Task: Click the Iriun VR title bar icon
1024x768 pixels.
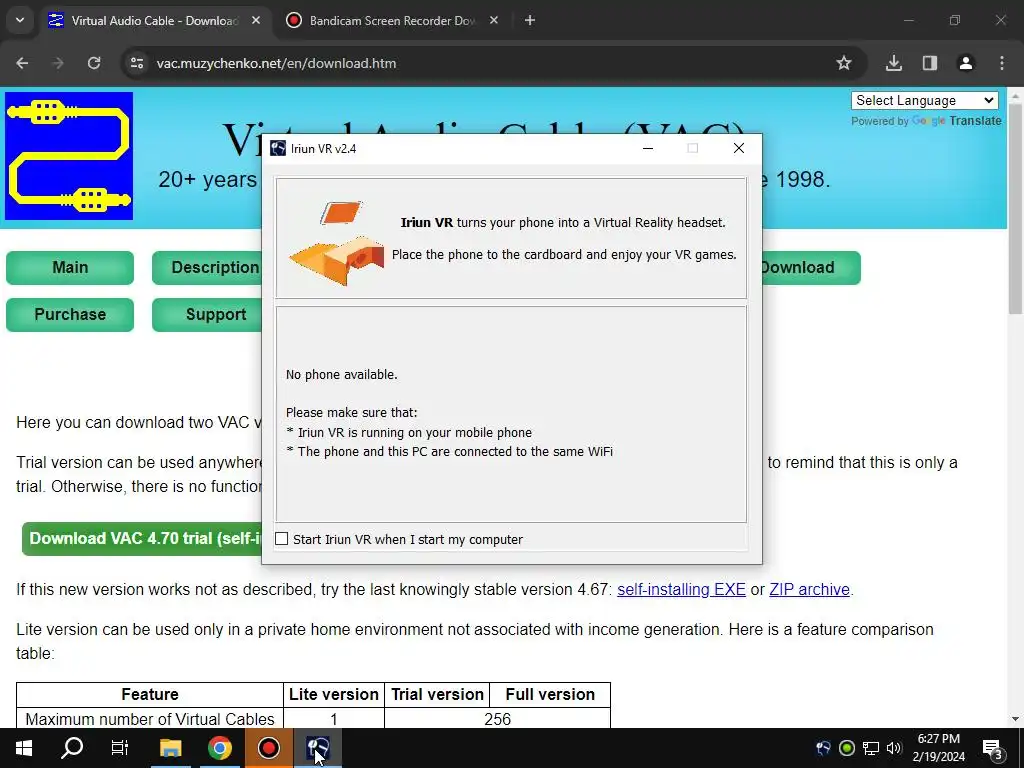Action: click(278, 148)
